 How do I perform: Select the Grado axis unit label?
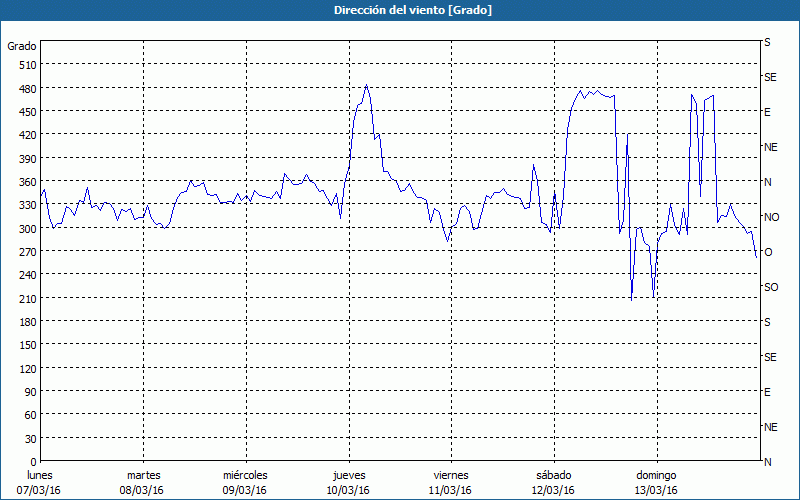click(x=22, y=46)
